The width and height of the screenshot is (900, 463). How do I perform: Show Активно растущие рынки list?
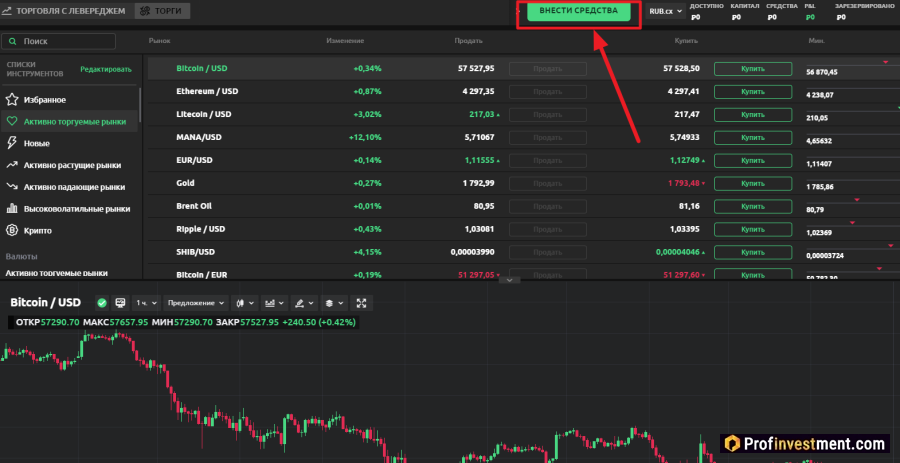click(64, 165)
